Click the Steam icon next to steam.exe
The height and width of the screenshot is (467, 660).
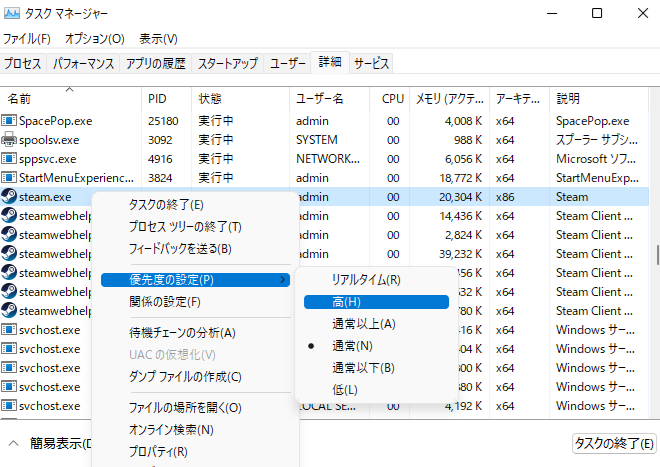coord(9,197)
